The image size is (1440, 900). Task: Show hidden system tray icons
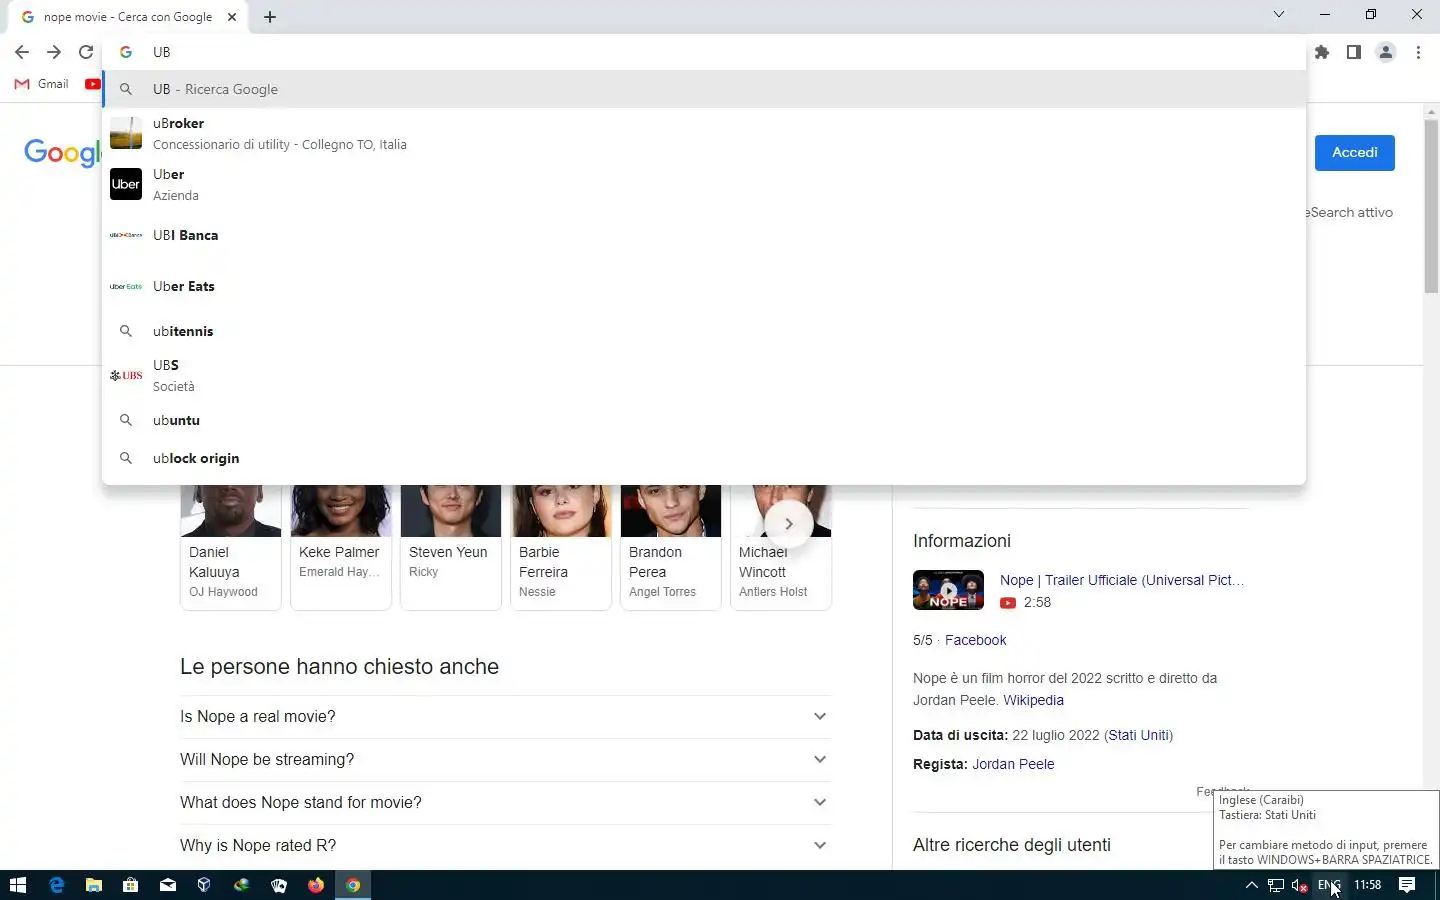[x=1251, y=885]
